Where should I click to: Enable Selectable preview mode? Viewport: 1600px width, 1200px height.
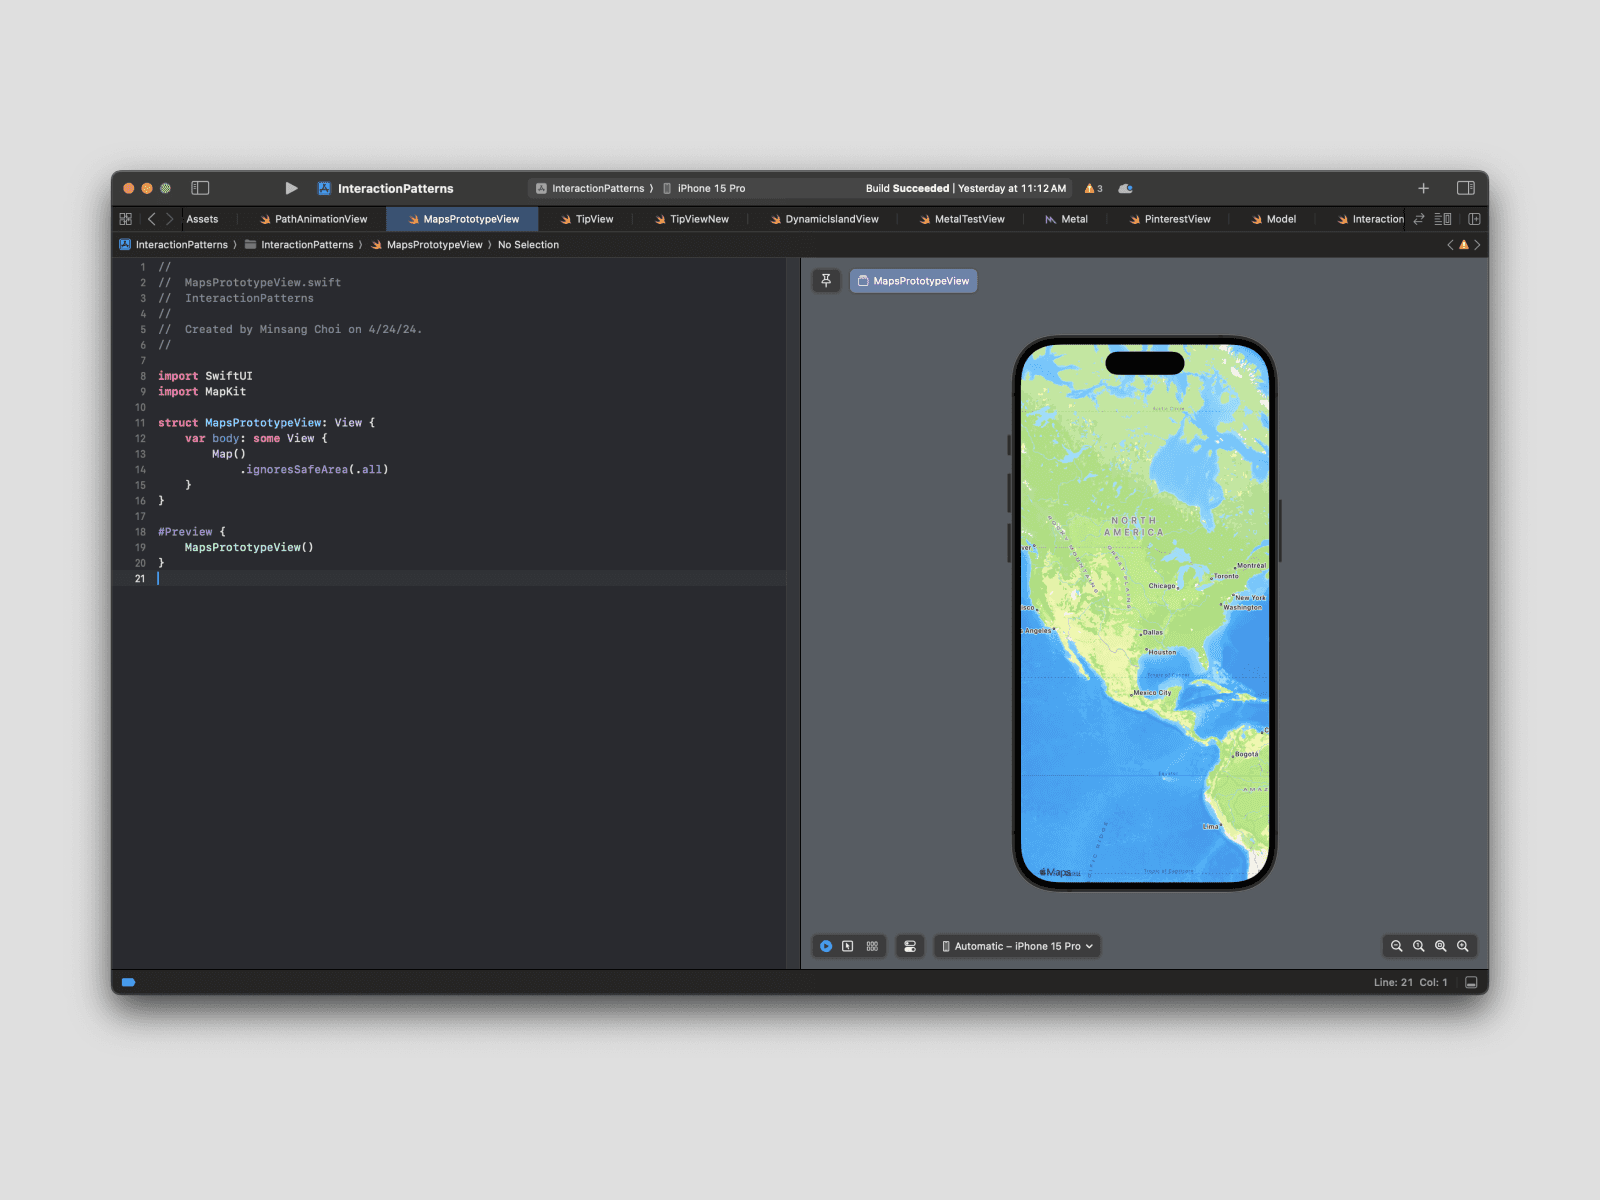(848, 946)
